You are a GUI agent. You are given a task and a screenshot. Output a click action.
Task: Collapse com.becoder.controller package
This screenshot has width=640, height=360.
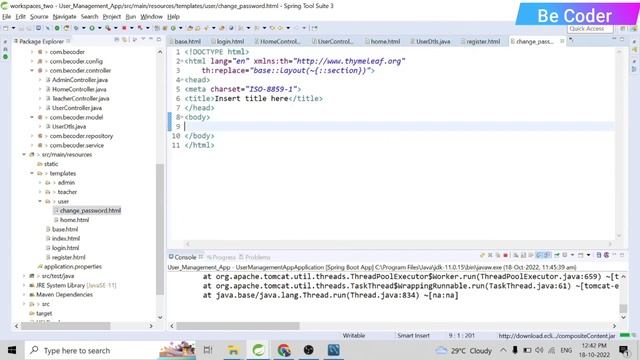tap(32, 71)
